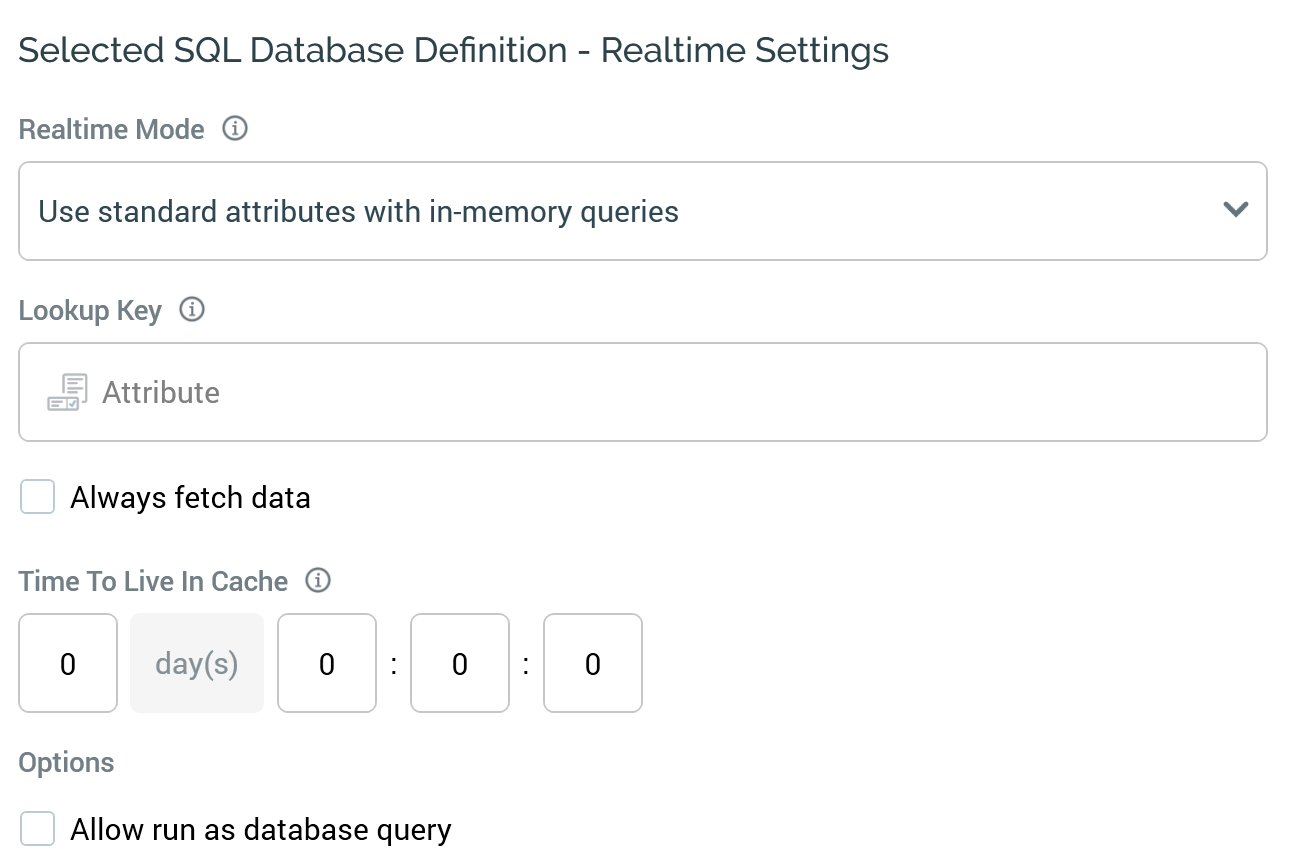This screenshot has width=1296, height=868.
Task: Click the attribute icon inside the Lookup Key field
Action: (x=68, y=392)
